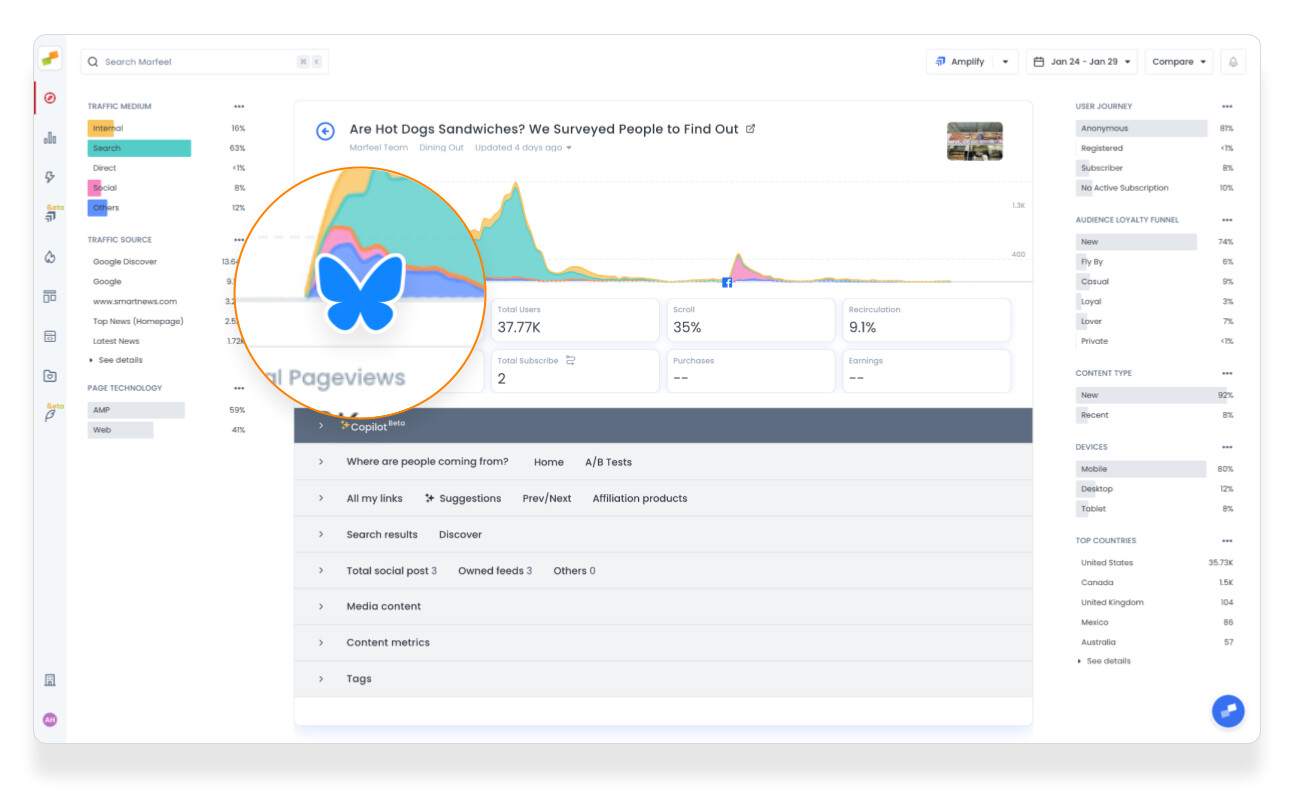Open the bar chart analytics sidebar icon

(50, 138)
